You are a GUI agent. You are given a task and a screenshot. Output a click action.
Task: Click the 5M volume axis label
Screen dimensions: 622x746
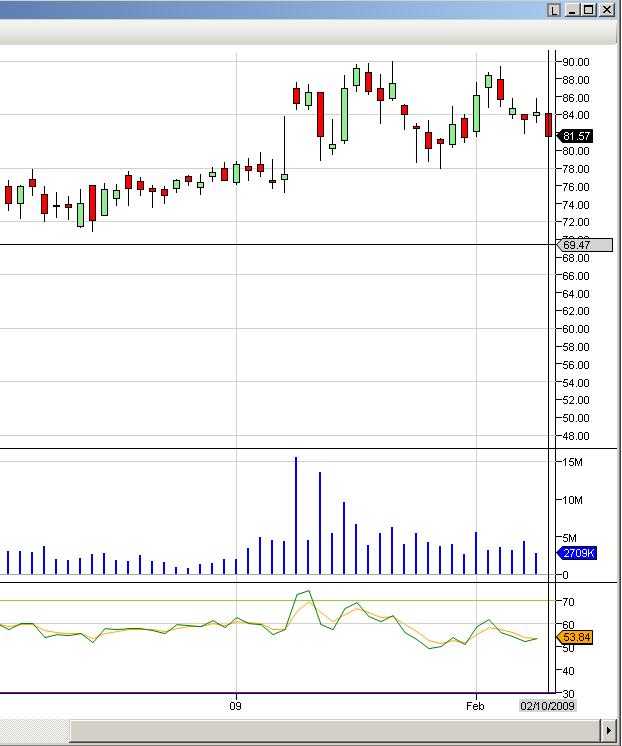(x=570, y=538)
